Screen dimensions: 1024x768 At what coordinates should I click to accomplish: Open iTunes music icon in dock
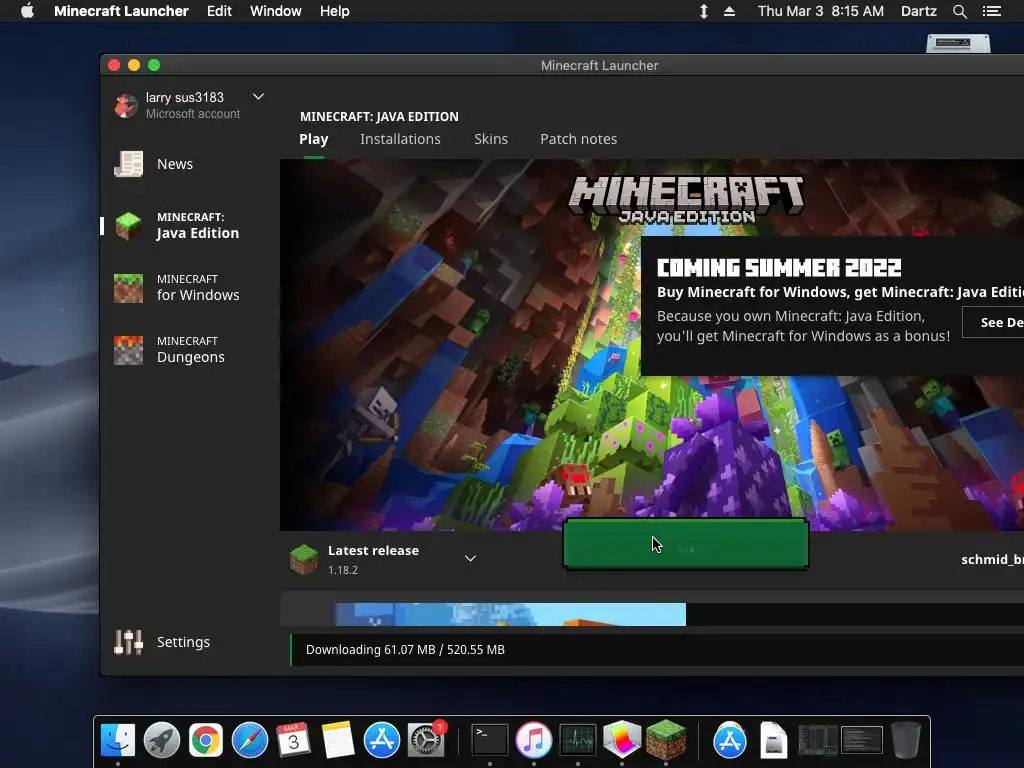(534, 740)
